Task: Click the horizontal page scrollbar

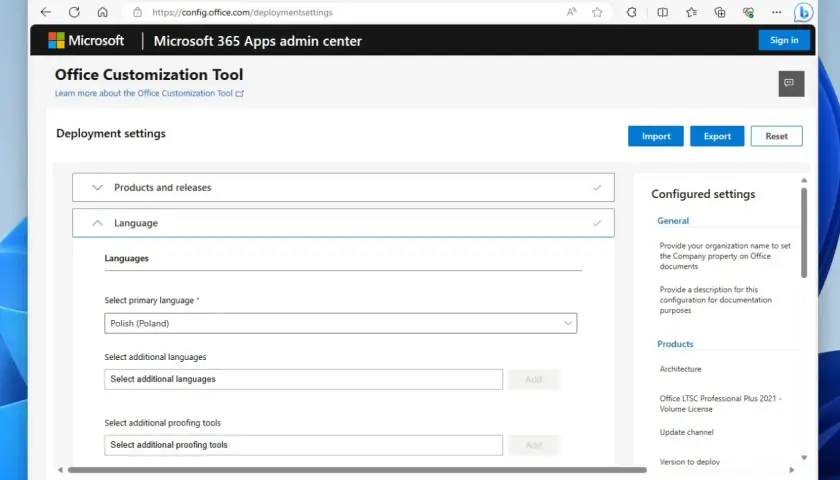Action: (357, 470)
